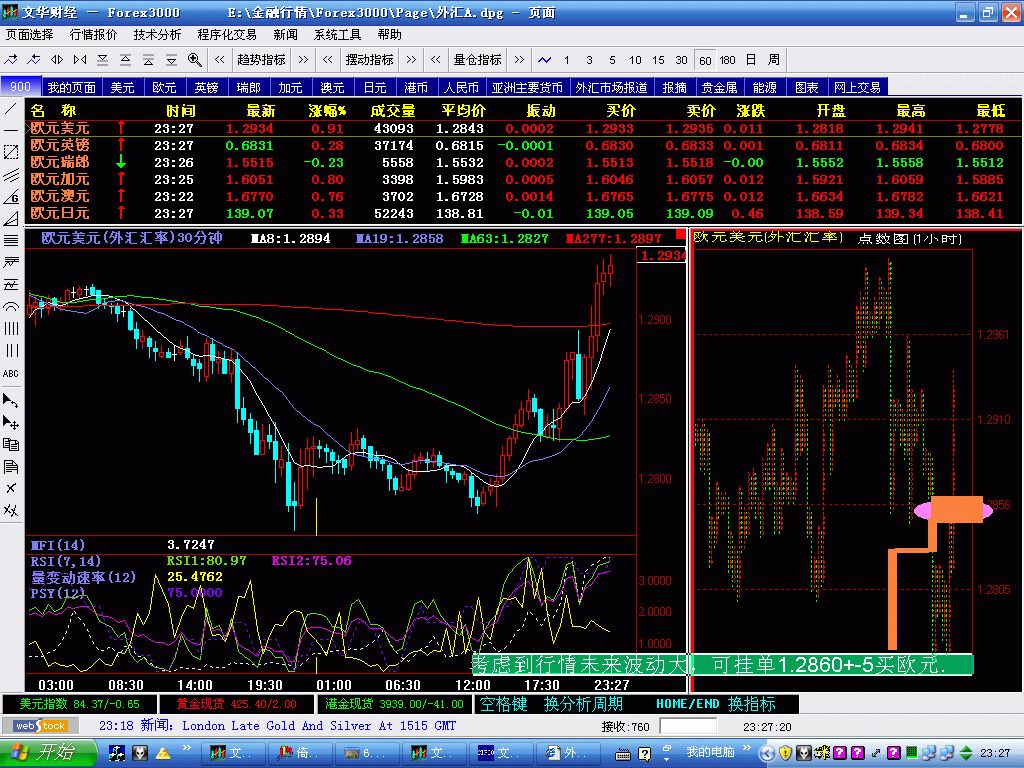Screen dimensions: 1024x768
Task: Select the arc curve drawing tool
Action: point(11,306)
